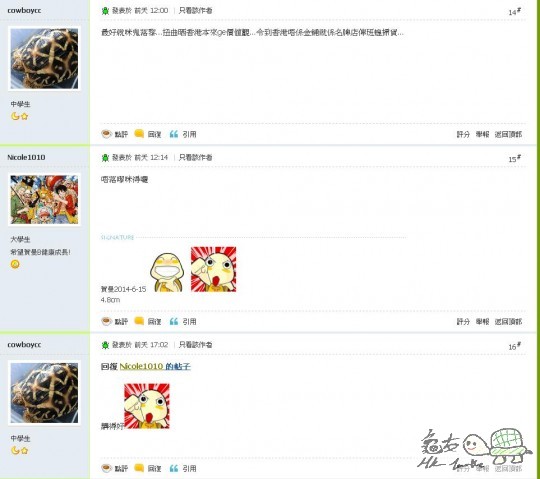Click the green turtle icon beside post 15 timestamp
Image resolution: width=540 pixels, height=479 pixels.
[105, 158]
